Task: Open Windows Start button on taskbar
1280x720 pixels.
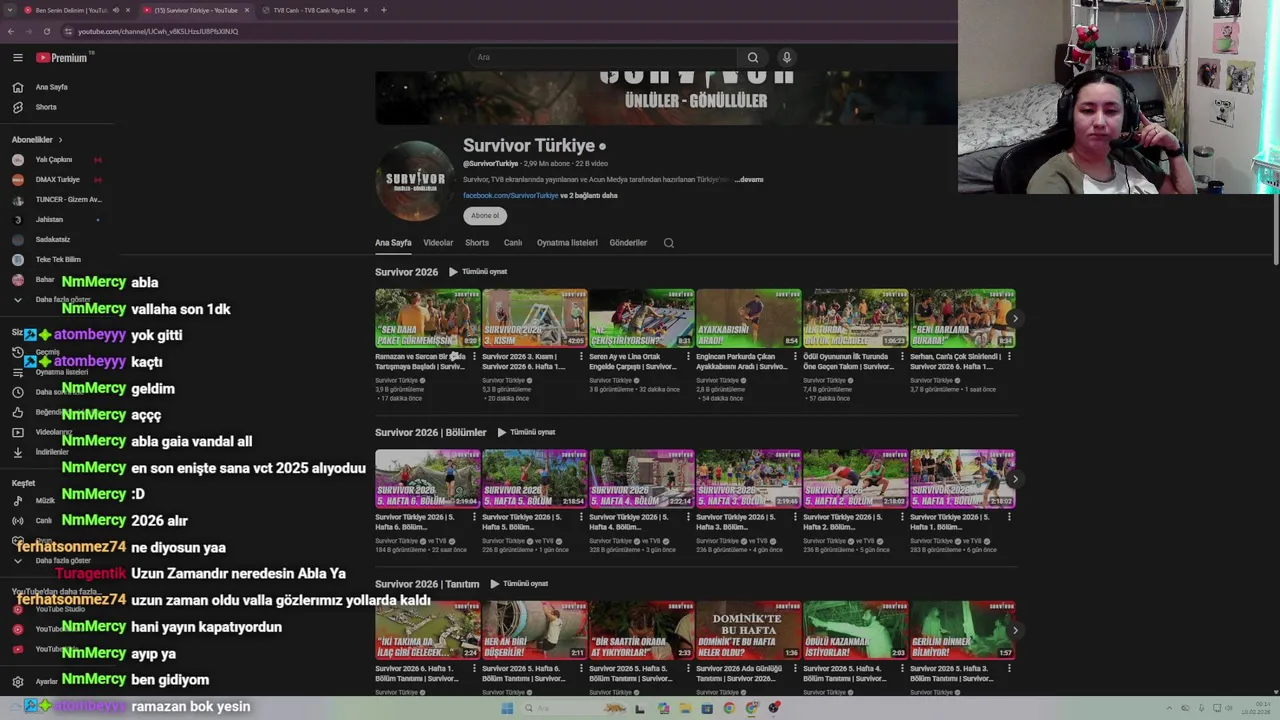Action: click(x=507, y=708)
